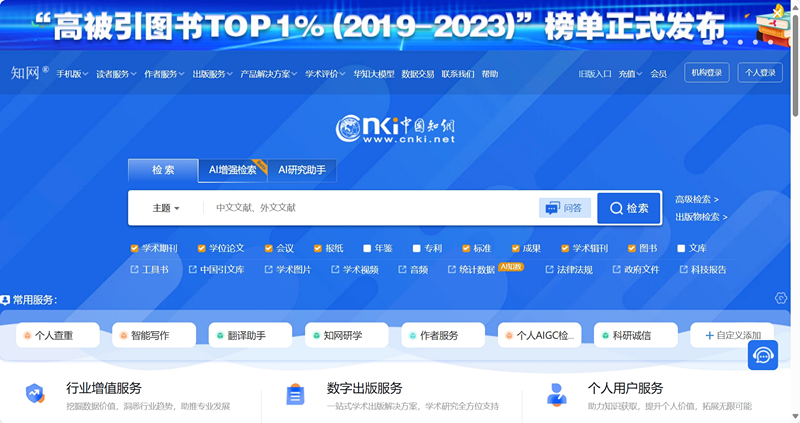Switch to the AI研究助手 tab
The image size is (800, 423).
pyautogui.click(x=302, y=170)
